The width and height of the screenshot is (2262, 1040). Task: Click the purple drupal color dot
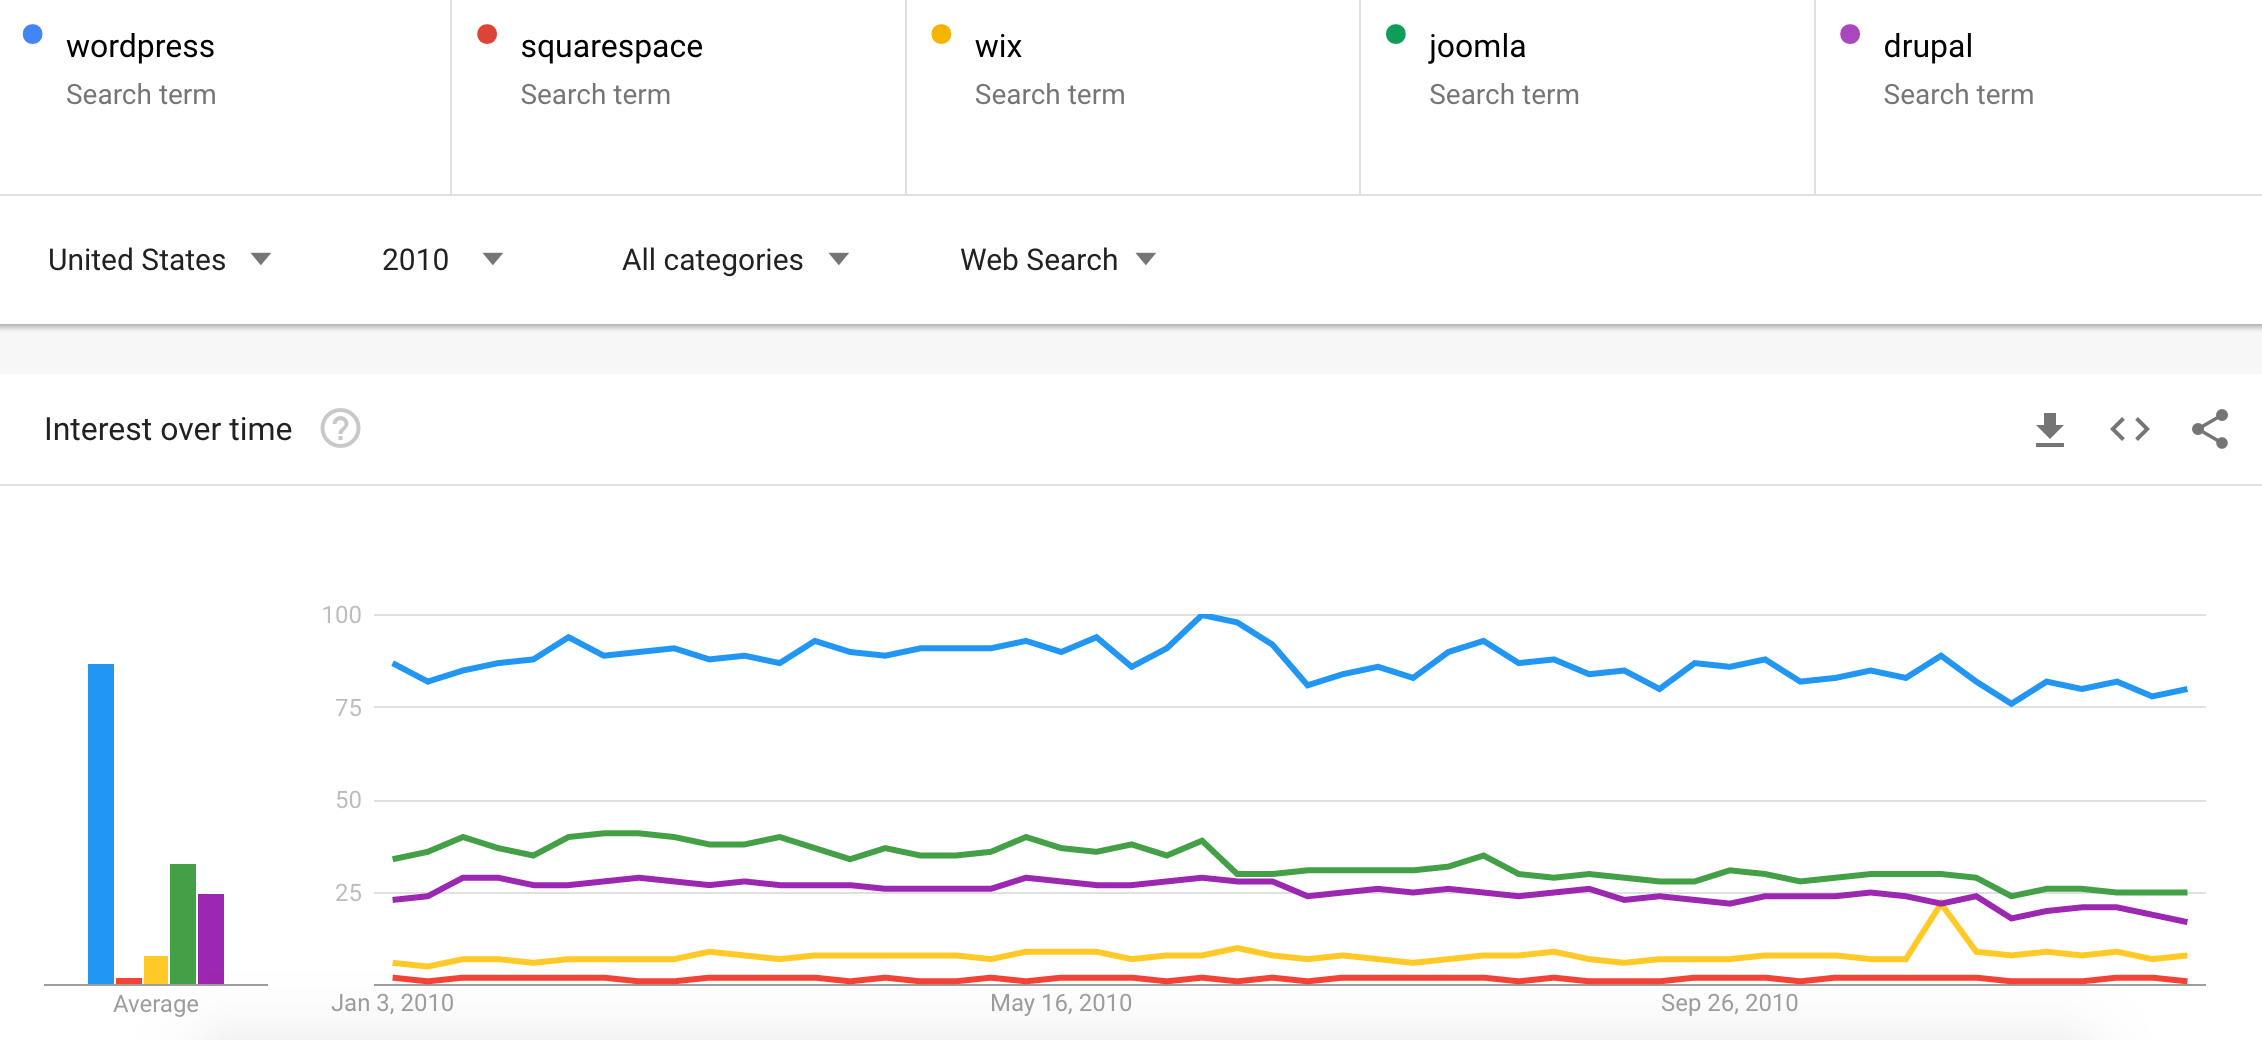(x=1850, y=35)
